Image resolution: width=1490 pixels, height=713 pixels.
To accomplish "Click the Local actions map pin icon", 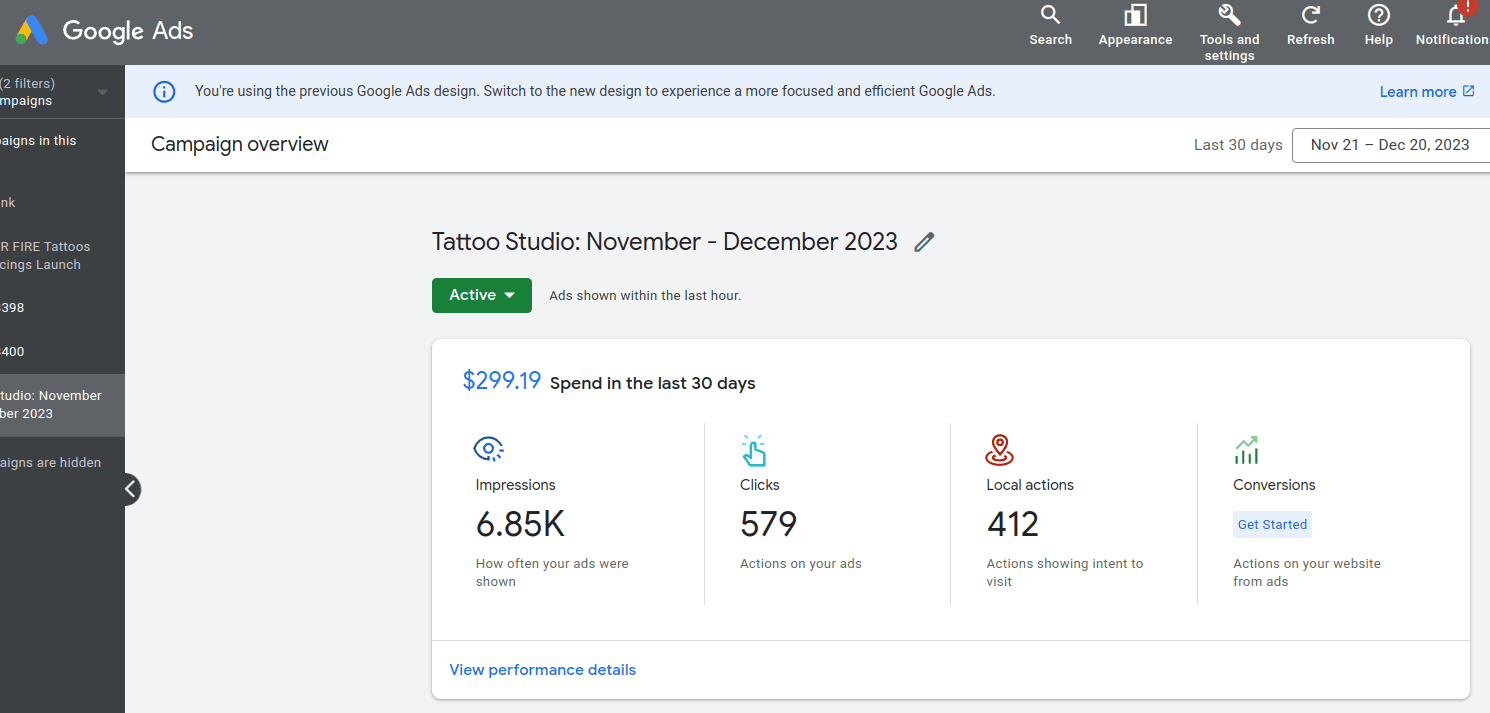I will pyautogui.click(x=999, y=450).
